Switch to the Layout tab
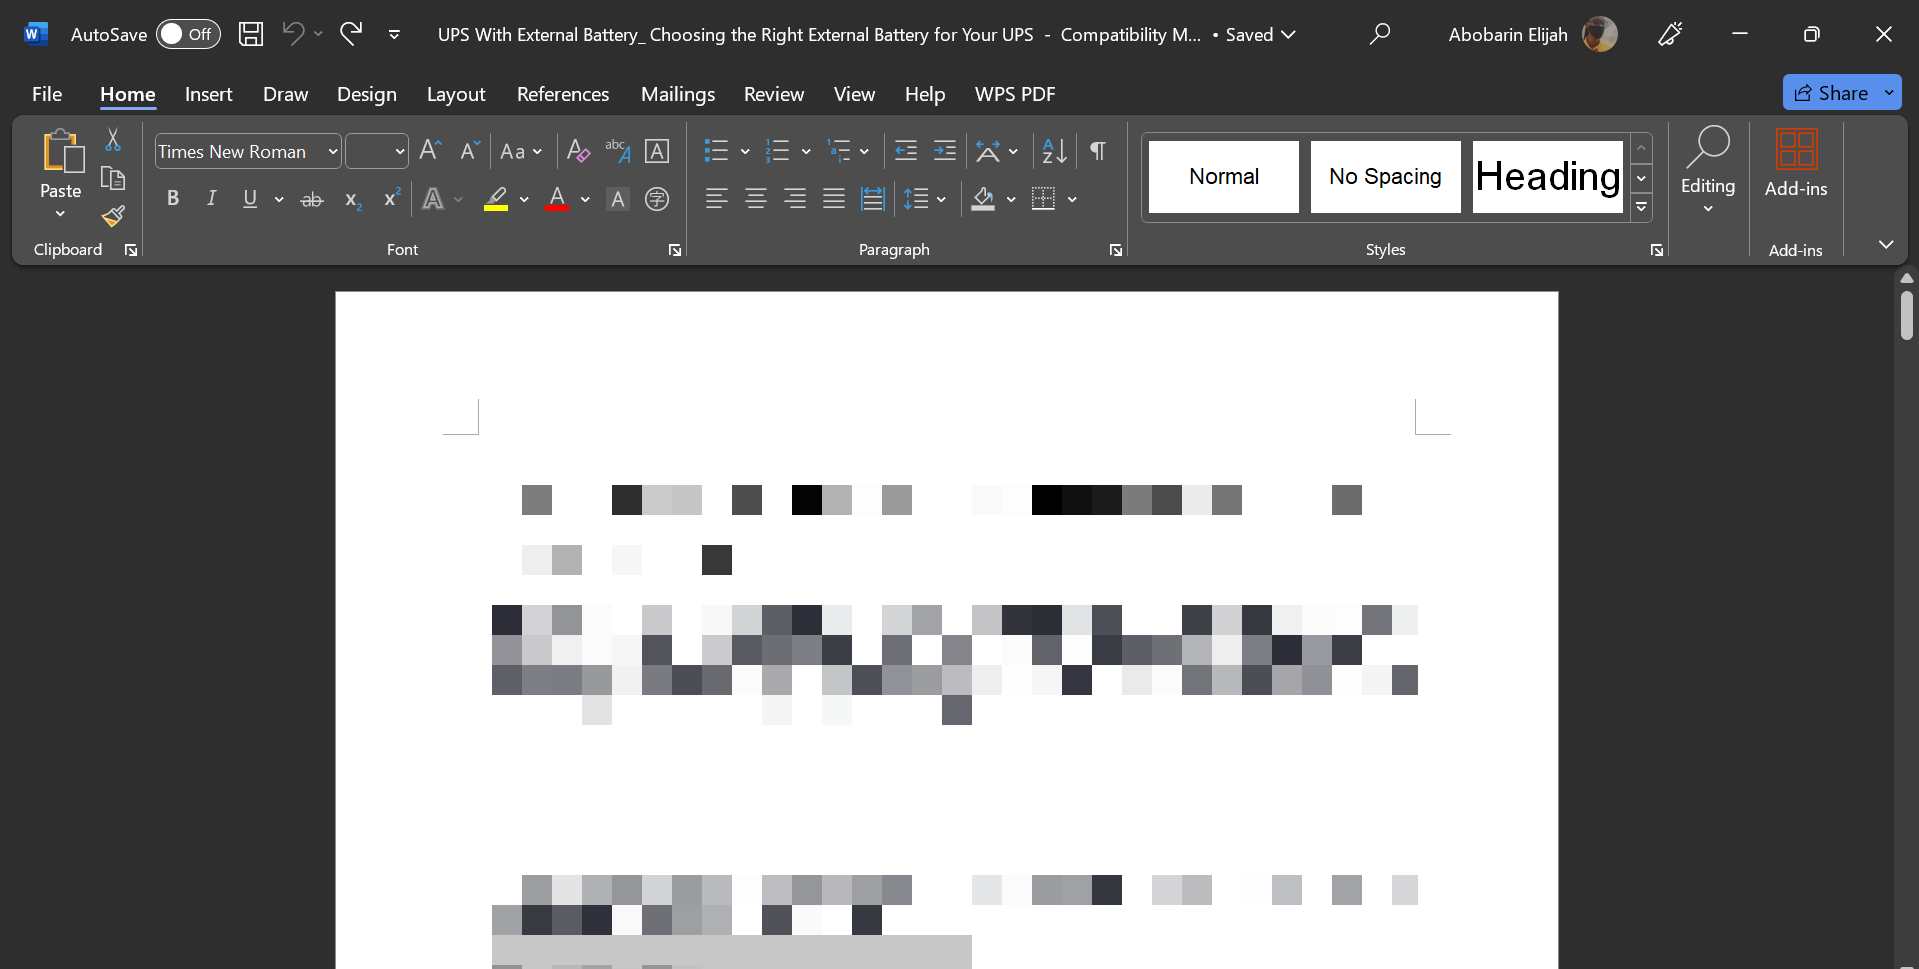The width and height of the screenshot is (1919, 969). [455, 94]
